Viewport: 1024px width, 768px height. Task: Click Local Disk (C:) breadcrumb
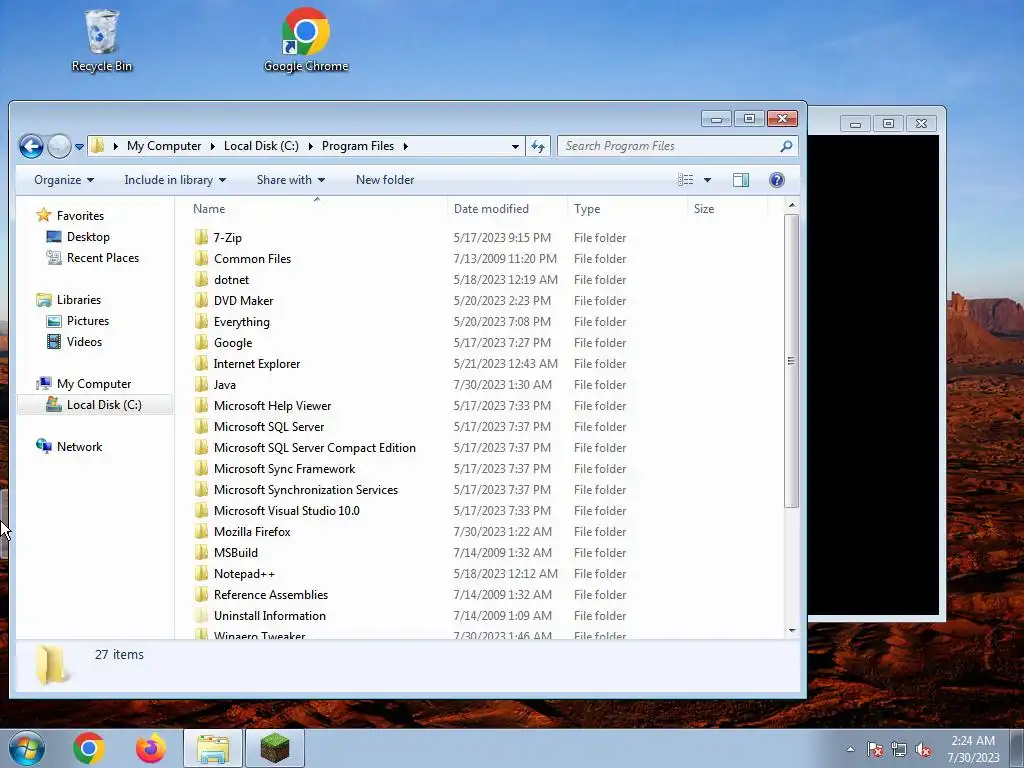(261, 146)
